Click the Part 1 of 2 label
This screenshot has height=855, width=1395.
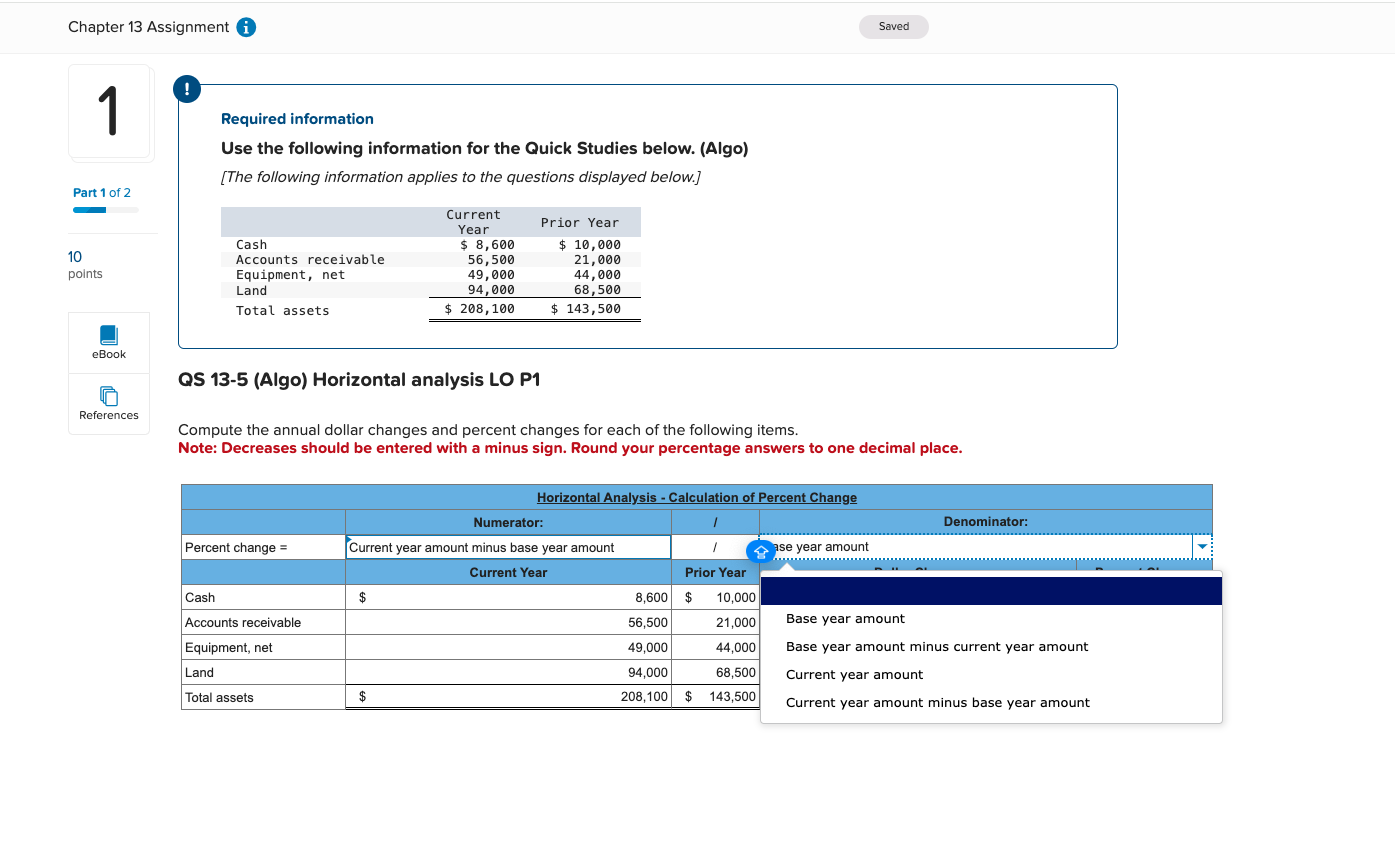(x=102, y=193)
